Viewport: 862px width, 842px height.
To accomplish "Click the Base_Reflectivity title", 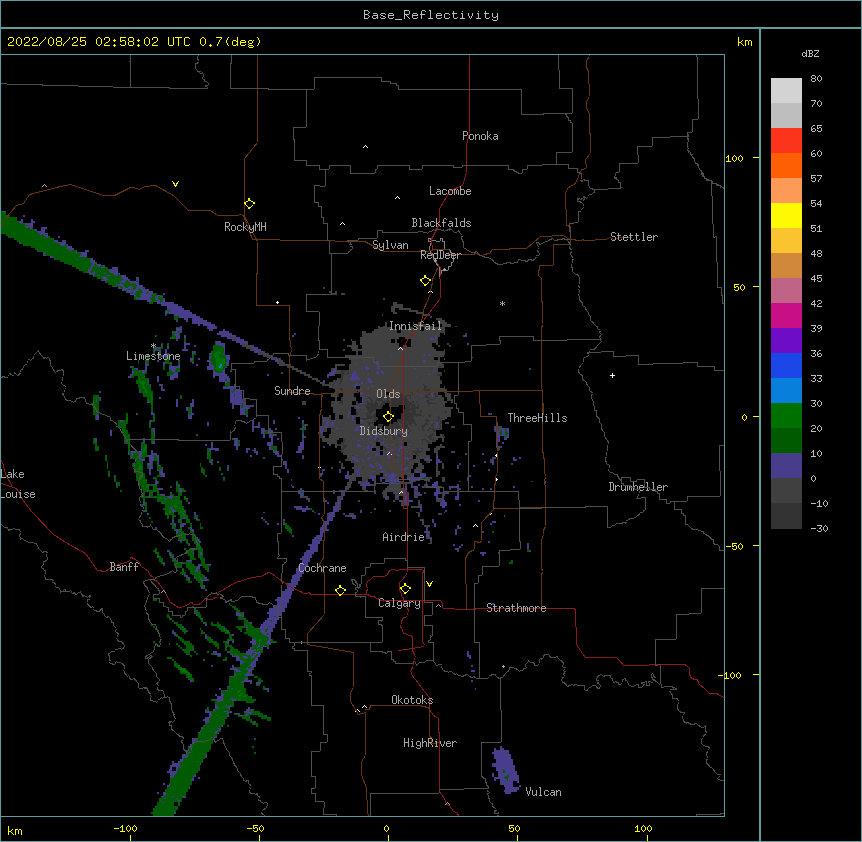I will [431, 15].
